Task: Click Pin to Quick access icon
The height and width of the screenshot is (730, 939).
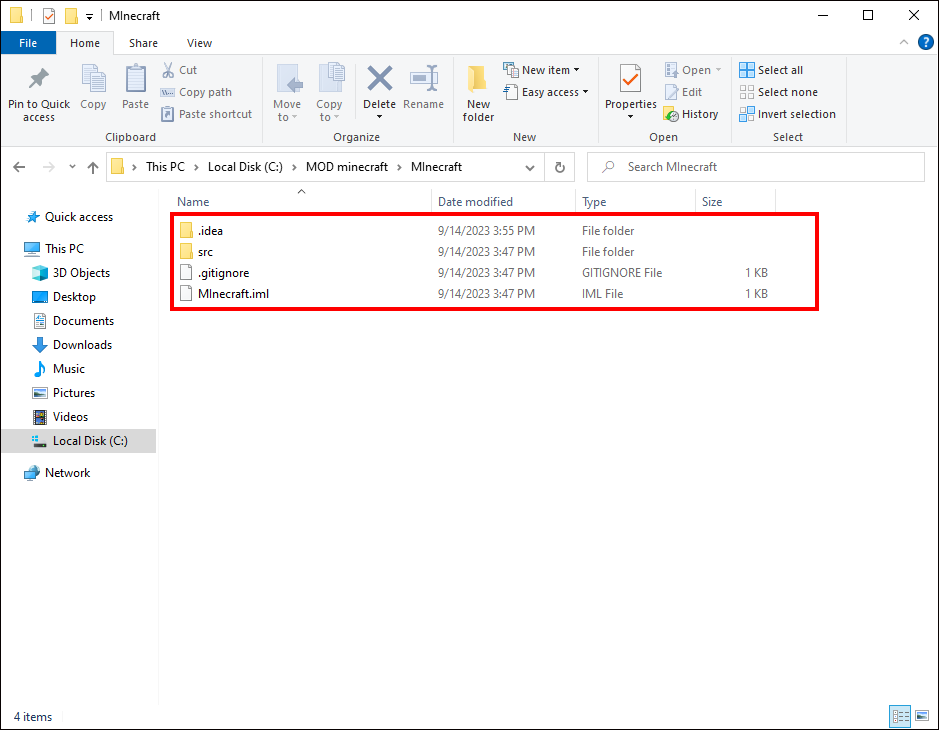Action: click(x=39, y=79)
